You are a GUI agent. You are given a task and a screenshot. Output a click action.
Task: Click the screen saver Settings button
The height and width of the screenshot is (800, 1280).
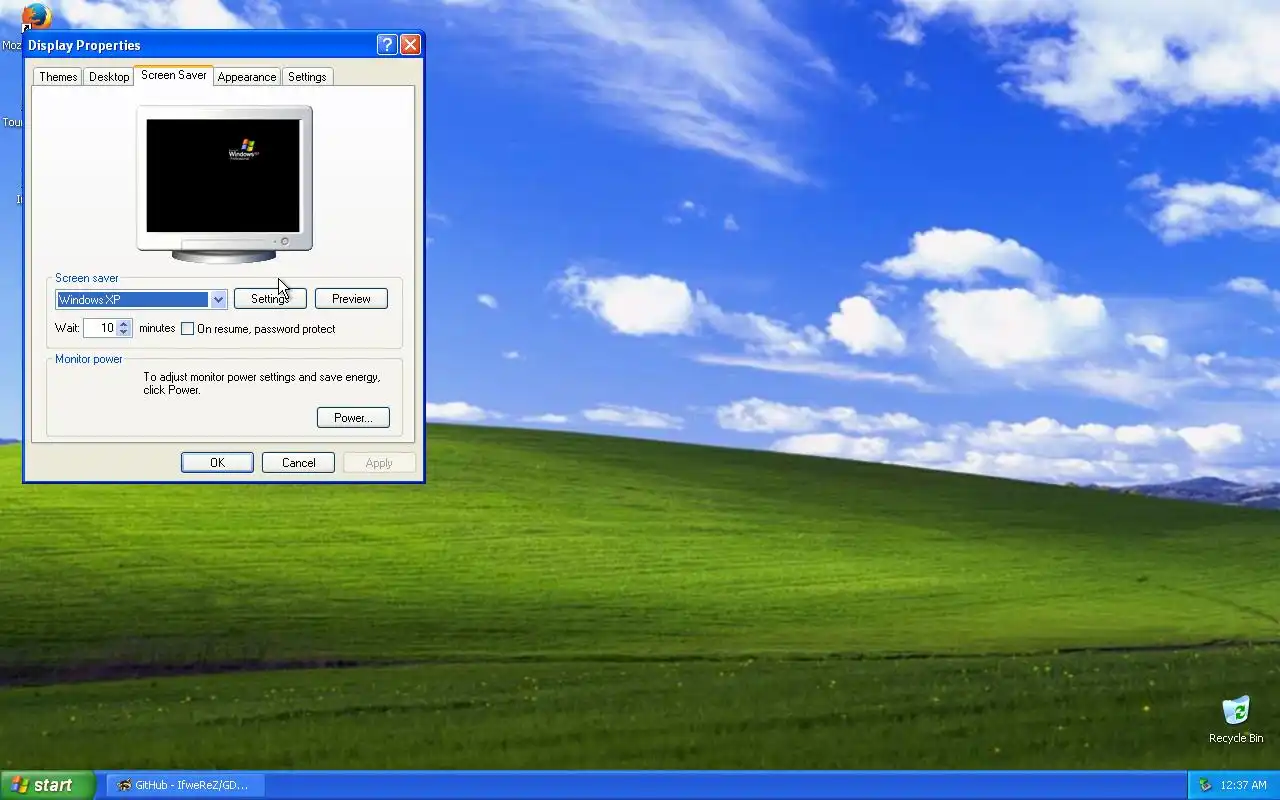coord(270,299)
